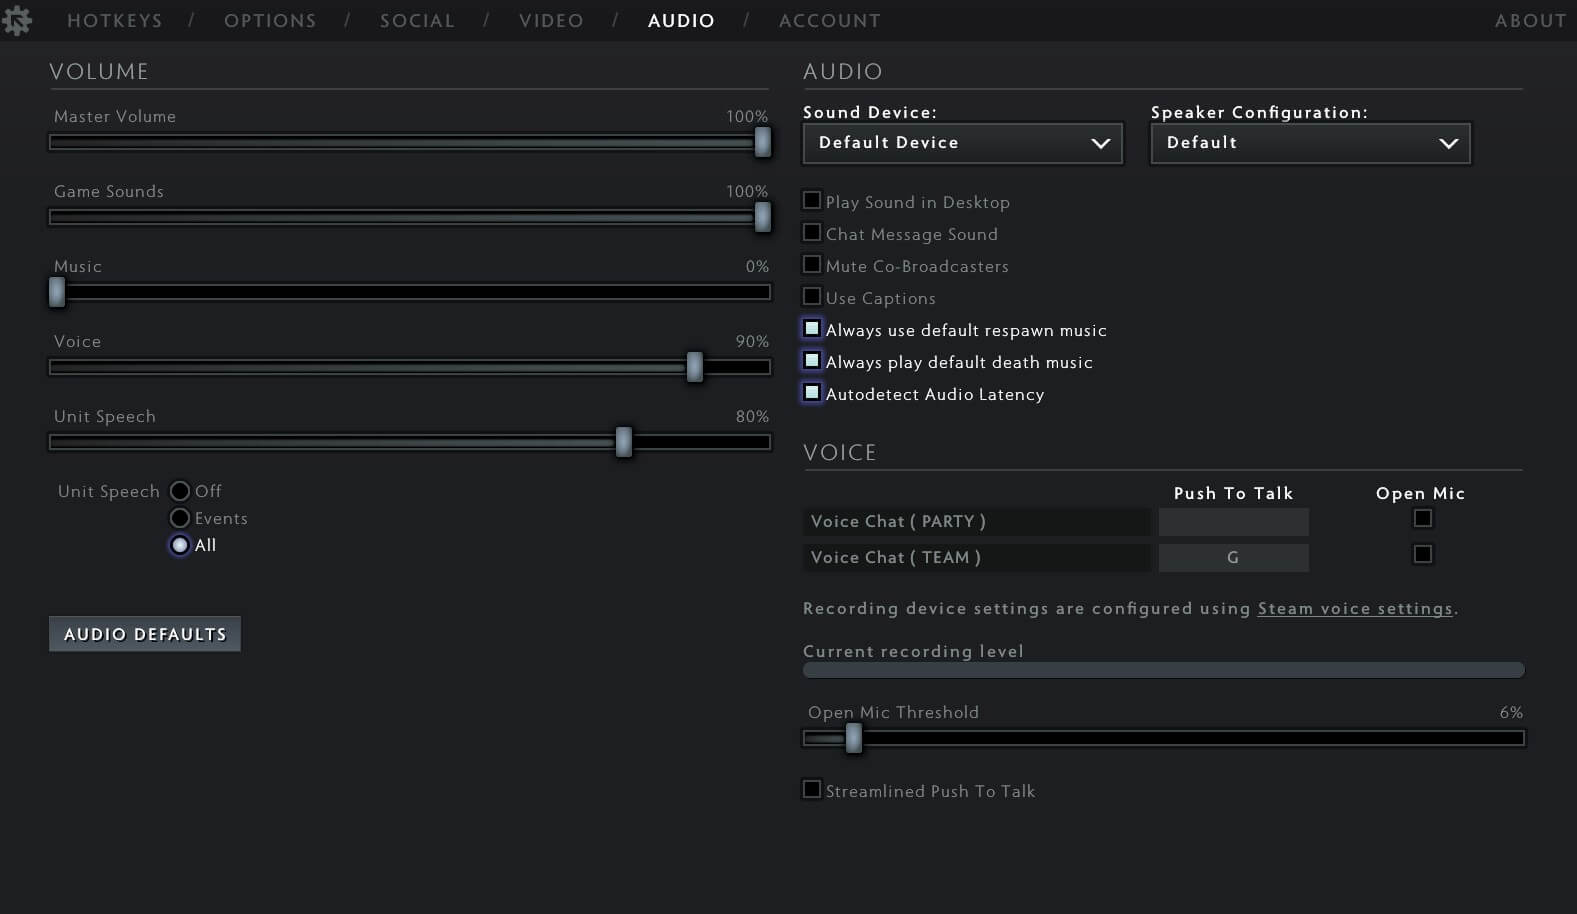Click the Open Mic Threshold slider handle
This screenshot has height=914, width=1577.
coord(853,738)
